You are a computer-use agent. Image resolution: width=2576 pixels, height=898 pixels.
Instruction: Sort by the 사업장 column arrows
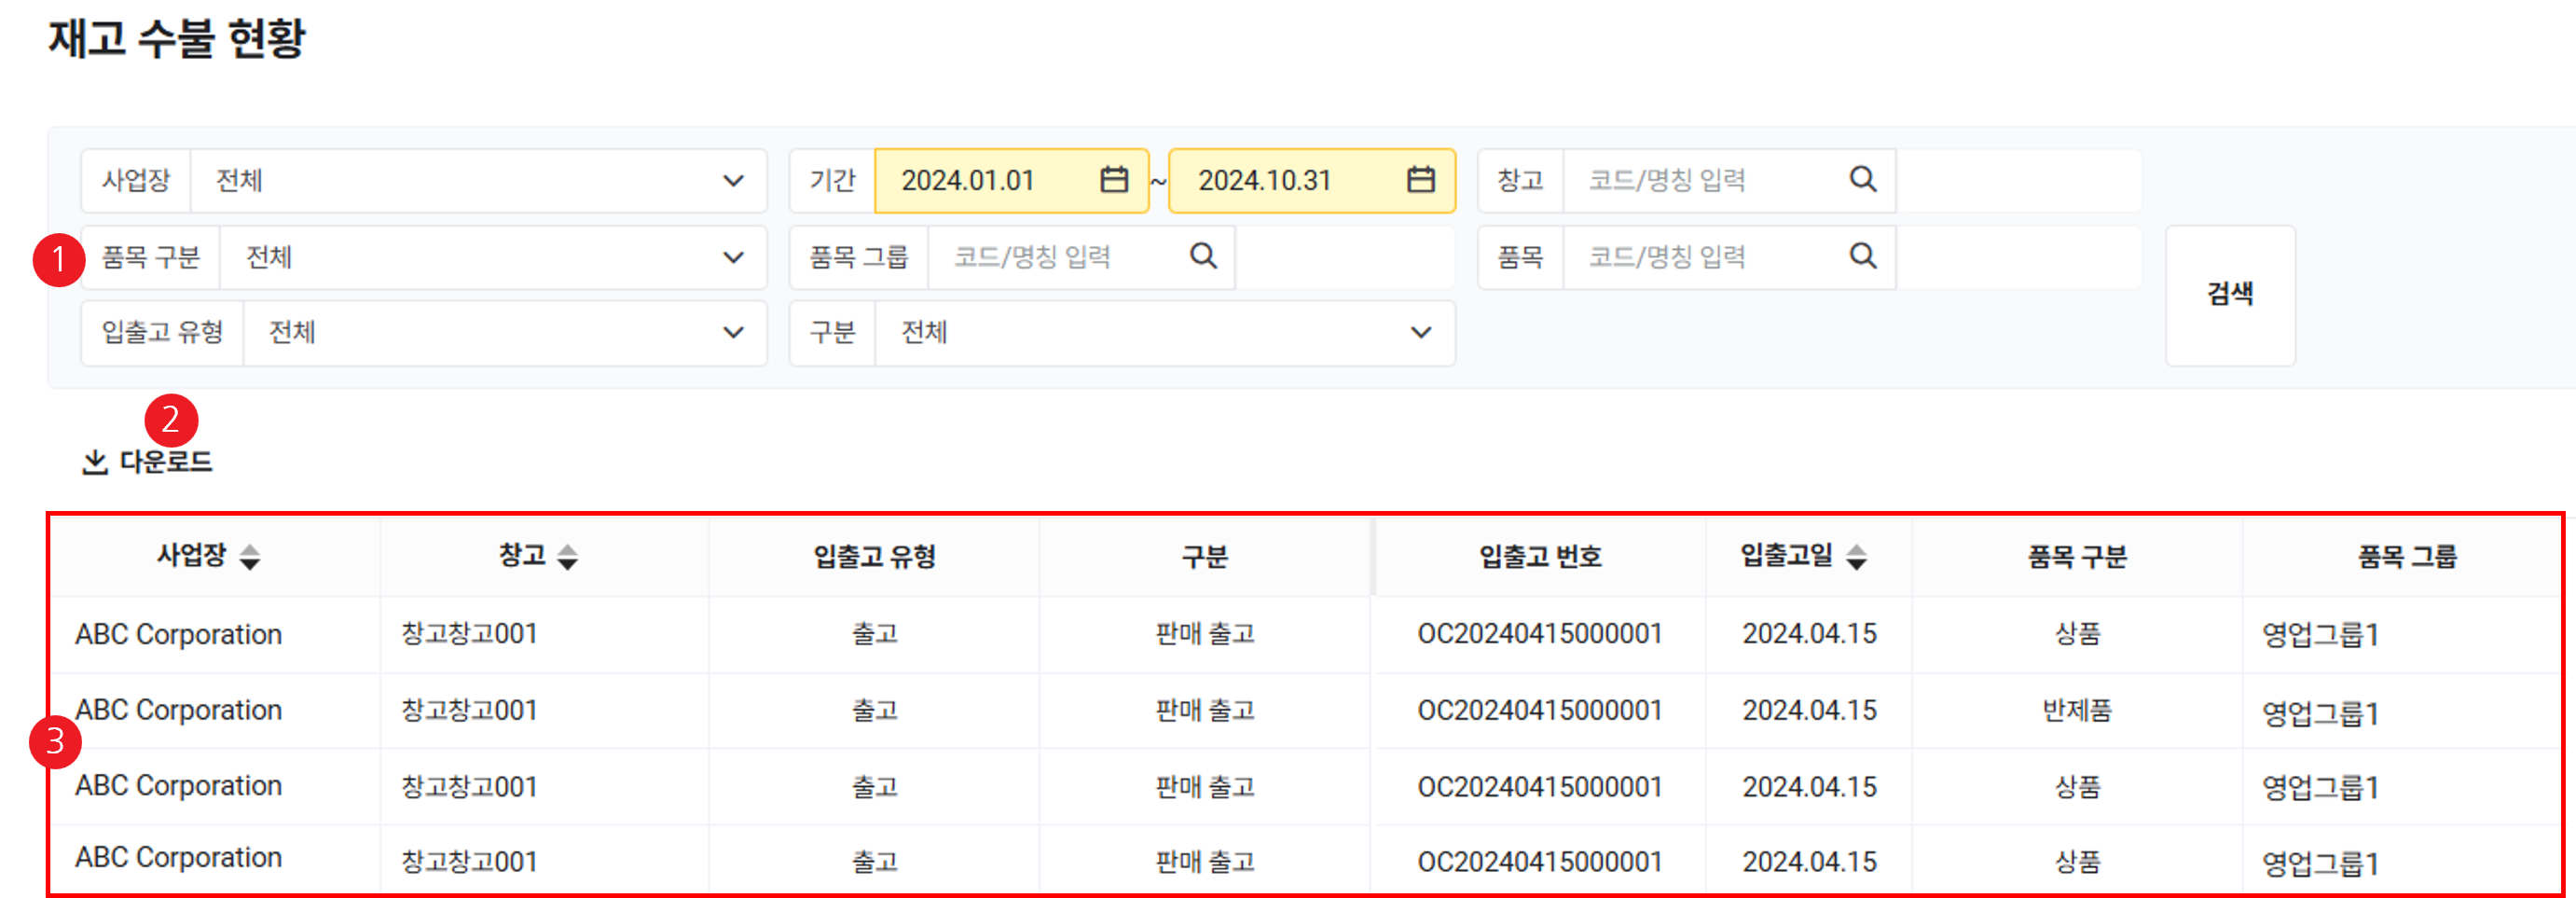(250, 557)
